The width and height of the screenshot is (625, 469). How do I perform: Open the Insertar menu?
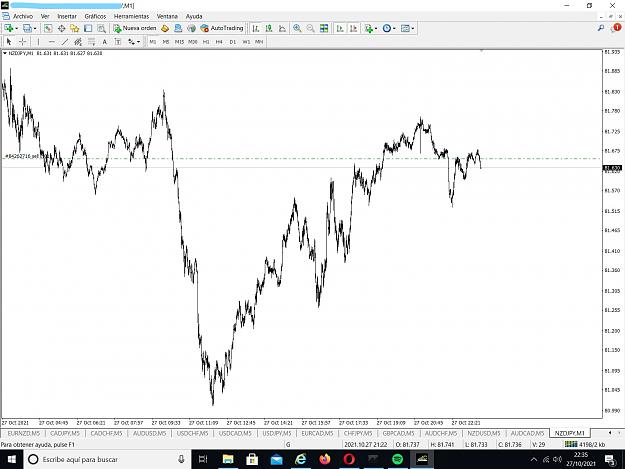[x=67, y=16]
